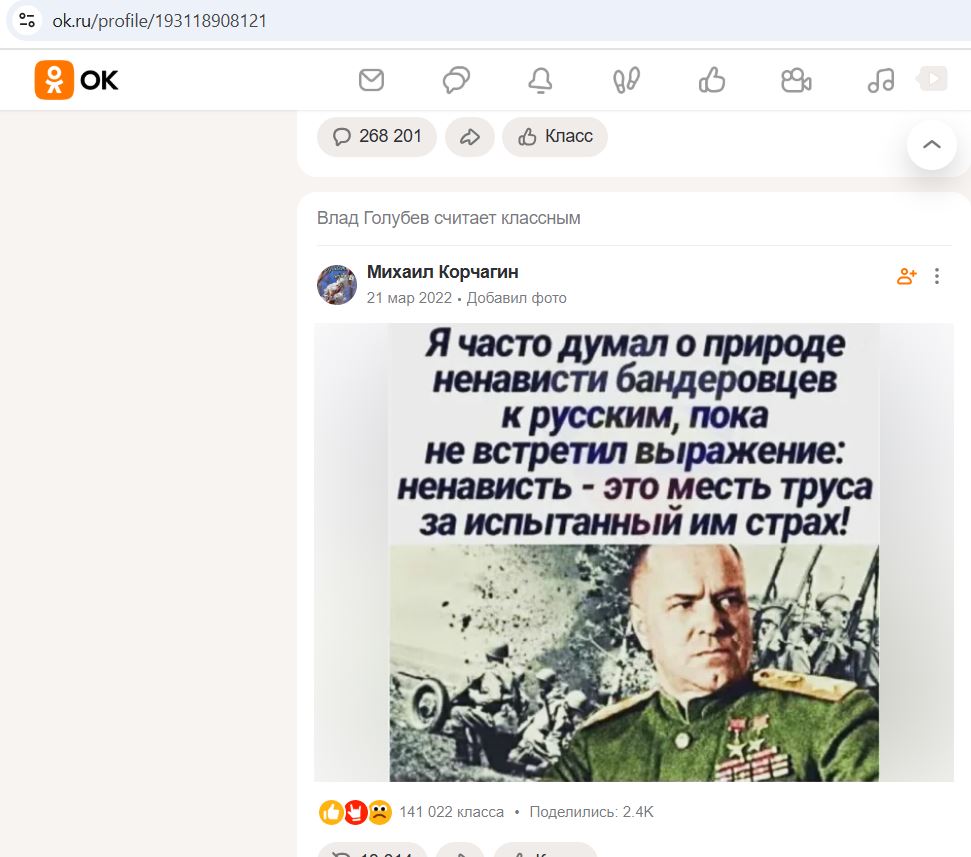Toggle the Класс like button
971x857 pixels.
tap(555, 136)
